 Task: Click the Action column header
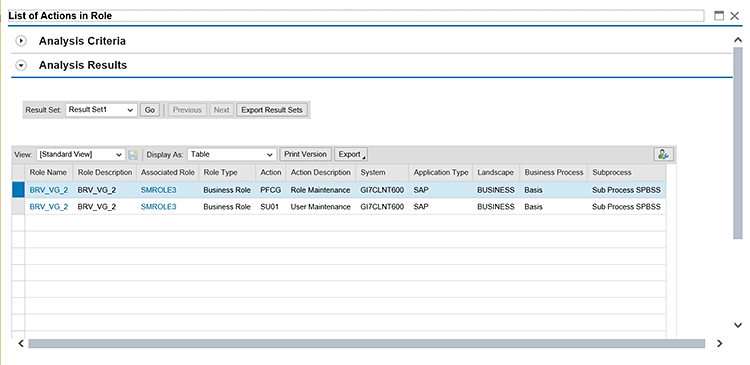[271, 172]
